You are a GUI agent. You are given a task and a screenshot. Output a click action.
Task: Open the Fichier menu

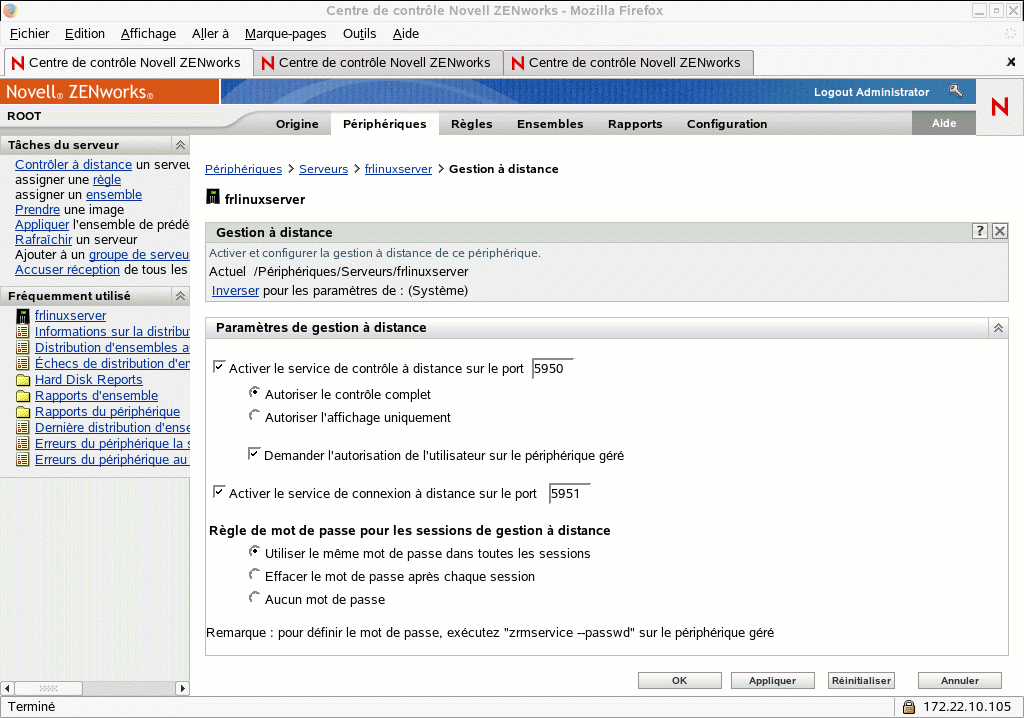29,34
